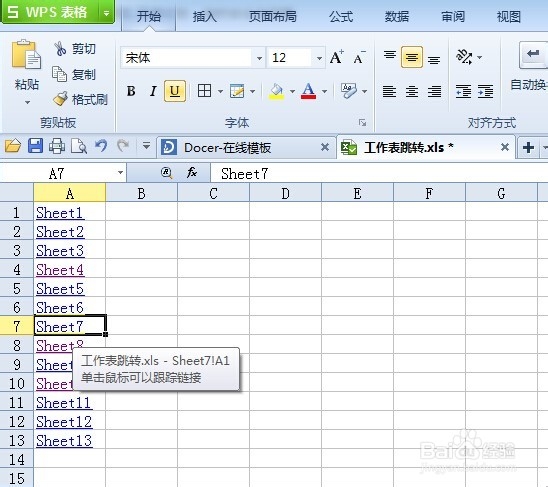Open the 审阅 ribbon tab

point(453,17)
